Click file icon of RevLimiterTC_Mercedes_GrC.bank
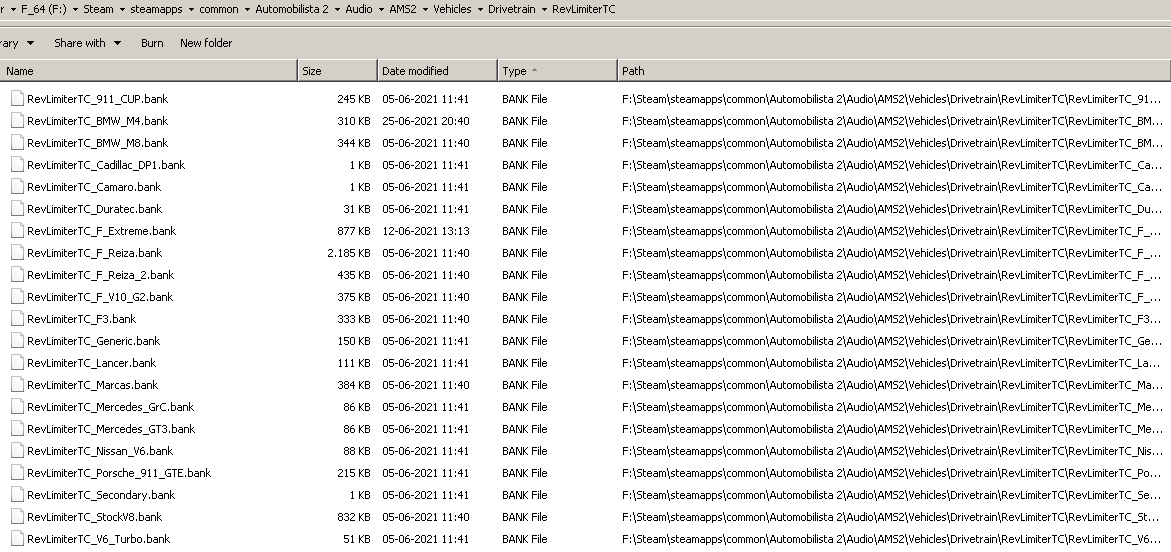The image size is (1171, 552). tap(17, 407)
